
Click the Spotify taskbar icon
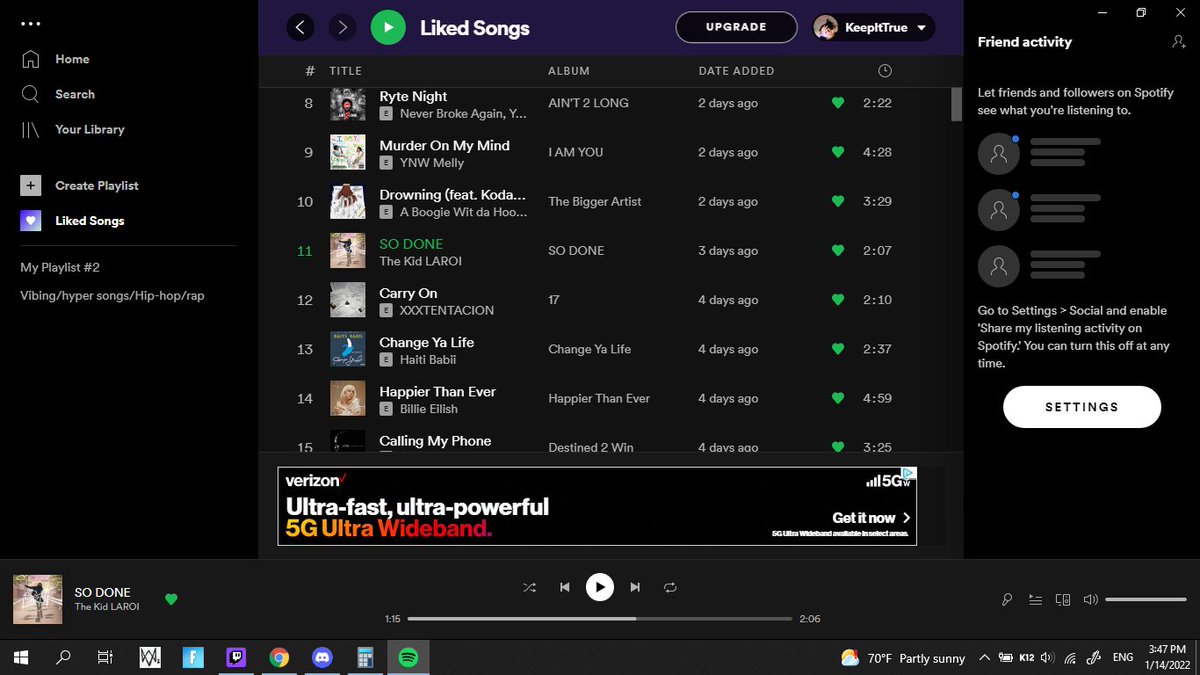(408, 657)
